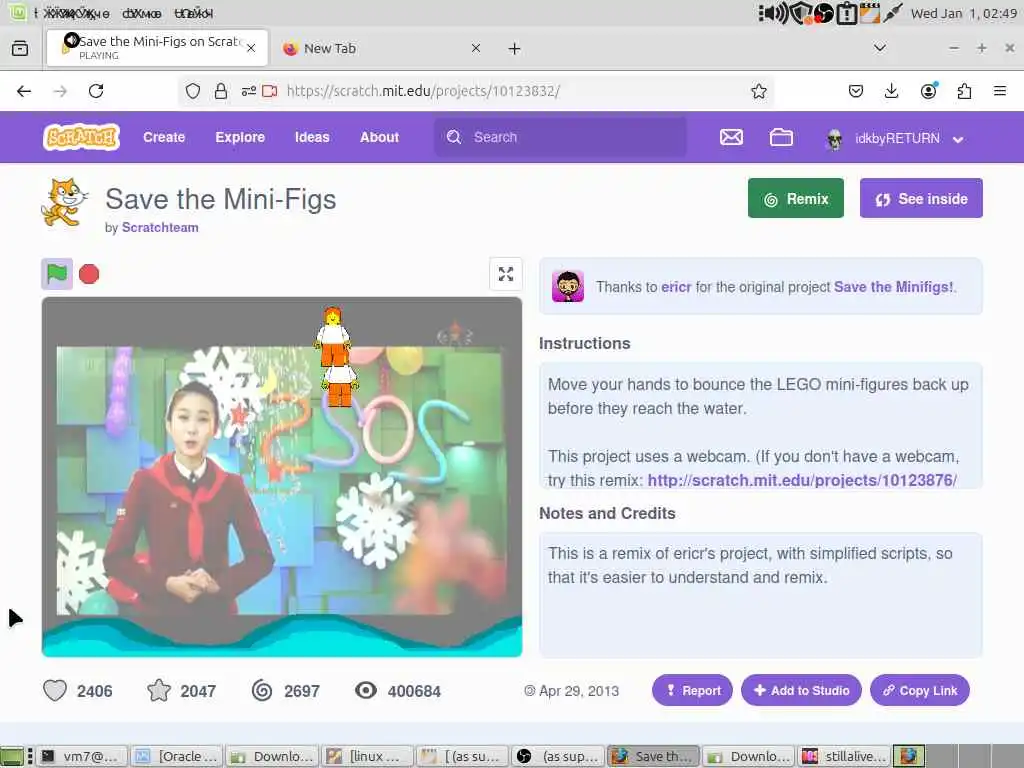Bookmark this page with the star icon
1024x768 pixels.
(x=758, y=91)
